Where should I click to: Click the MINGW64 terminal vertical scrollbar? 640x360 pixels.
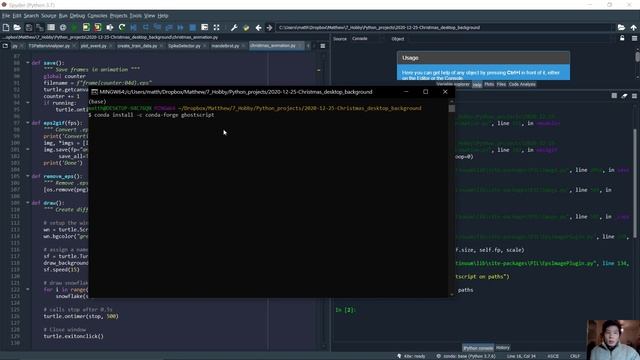click(x=451, y=197)
